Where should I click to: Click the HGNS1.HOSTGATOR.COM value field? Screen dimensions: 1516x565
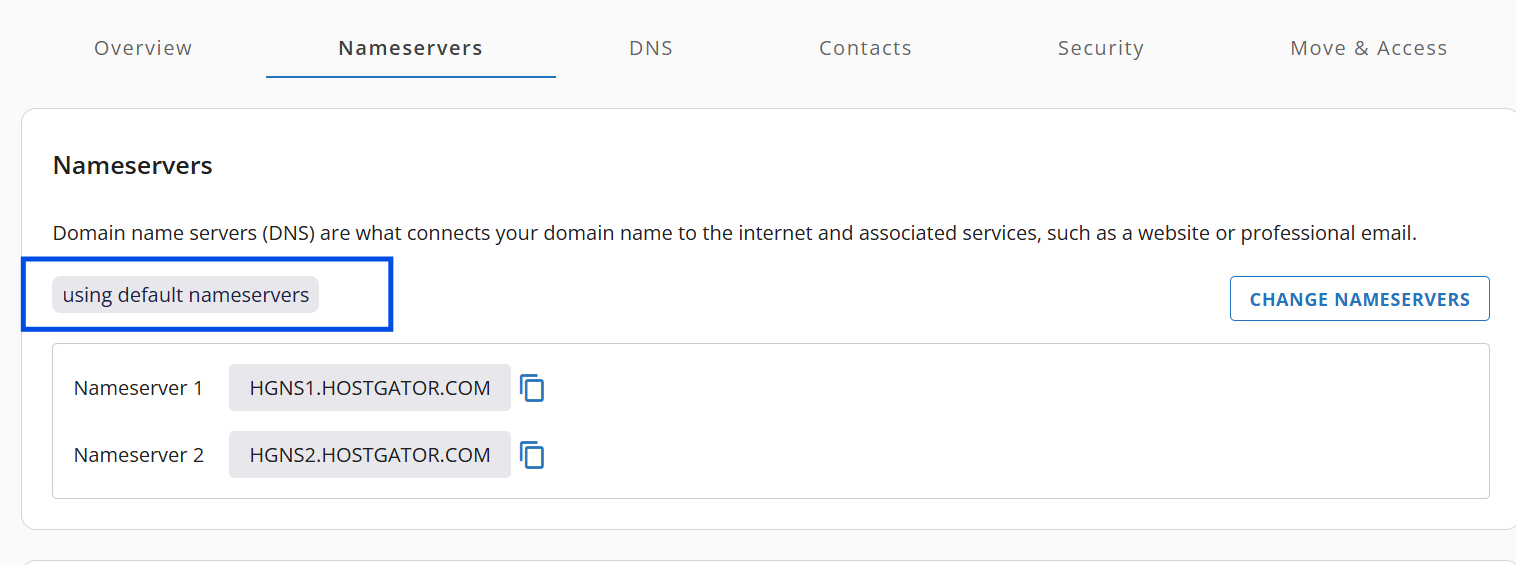(x=370, y=388)
